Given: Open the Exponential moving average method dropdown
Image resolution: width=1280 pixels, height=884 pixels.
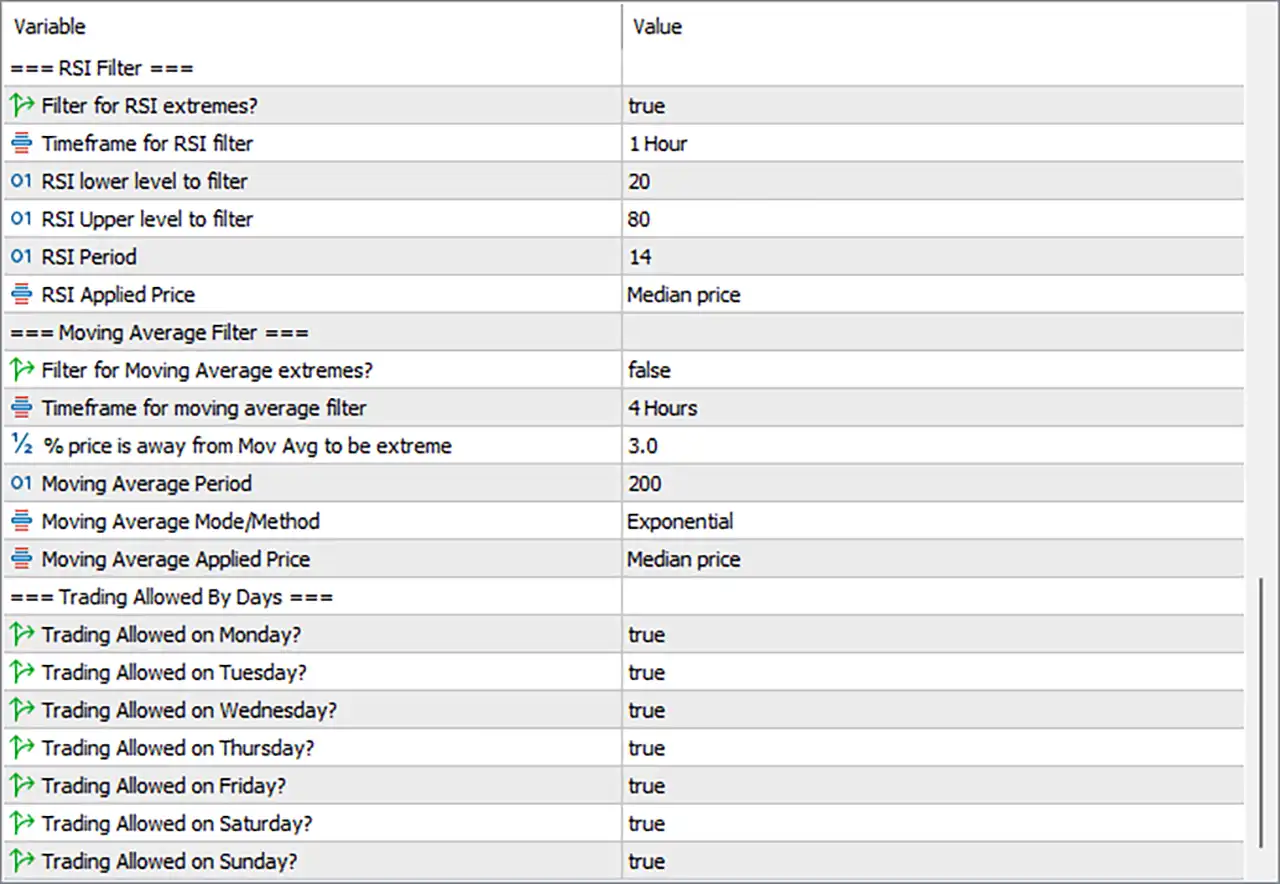Looking at the screenshot, I should [x=933, y=521].
